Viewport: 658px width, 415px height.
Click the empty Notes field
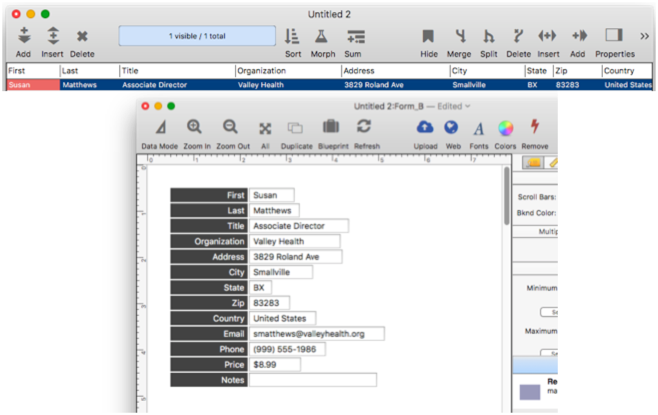coord(313,380)
